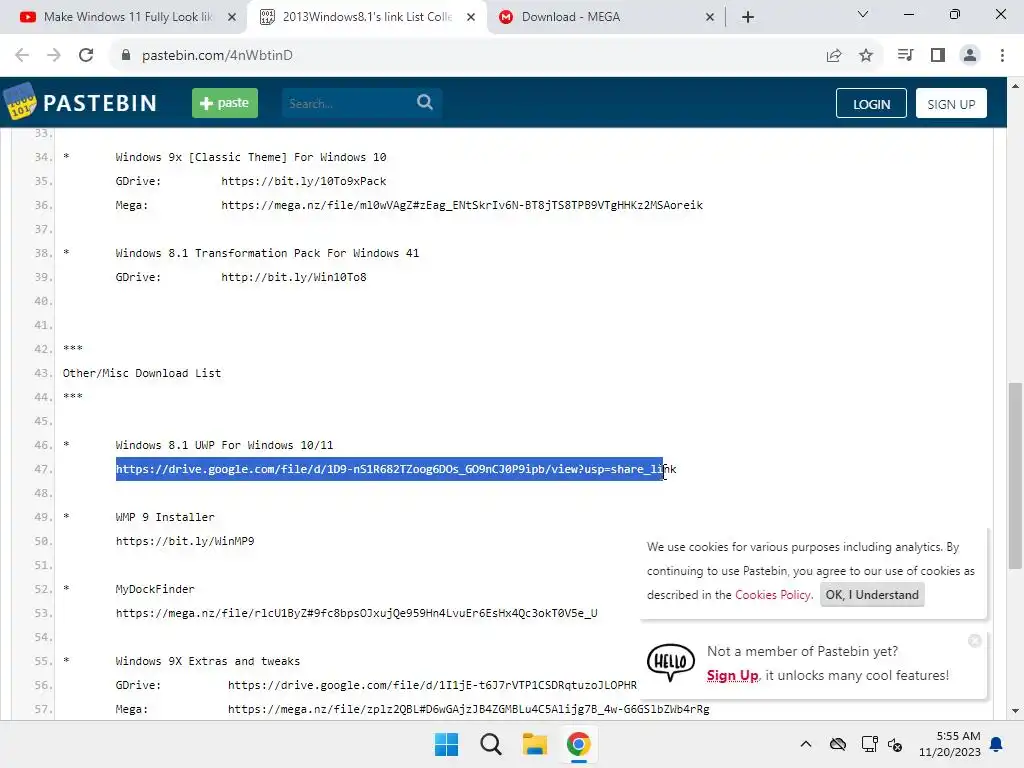Click the bit.ly/Win10To8 link text
Image resolution: width=1024 pixels, height=768 pixels.
[x=294, y=277]
